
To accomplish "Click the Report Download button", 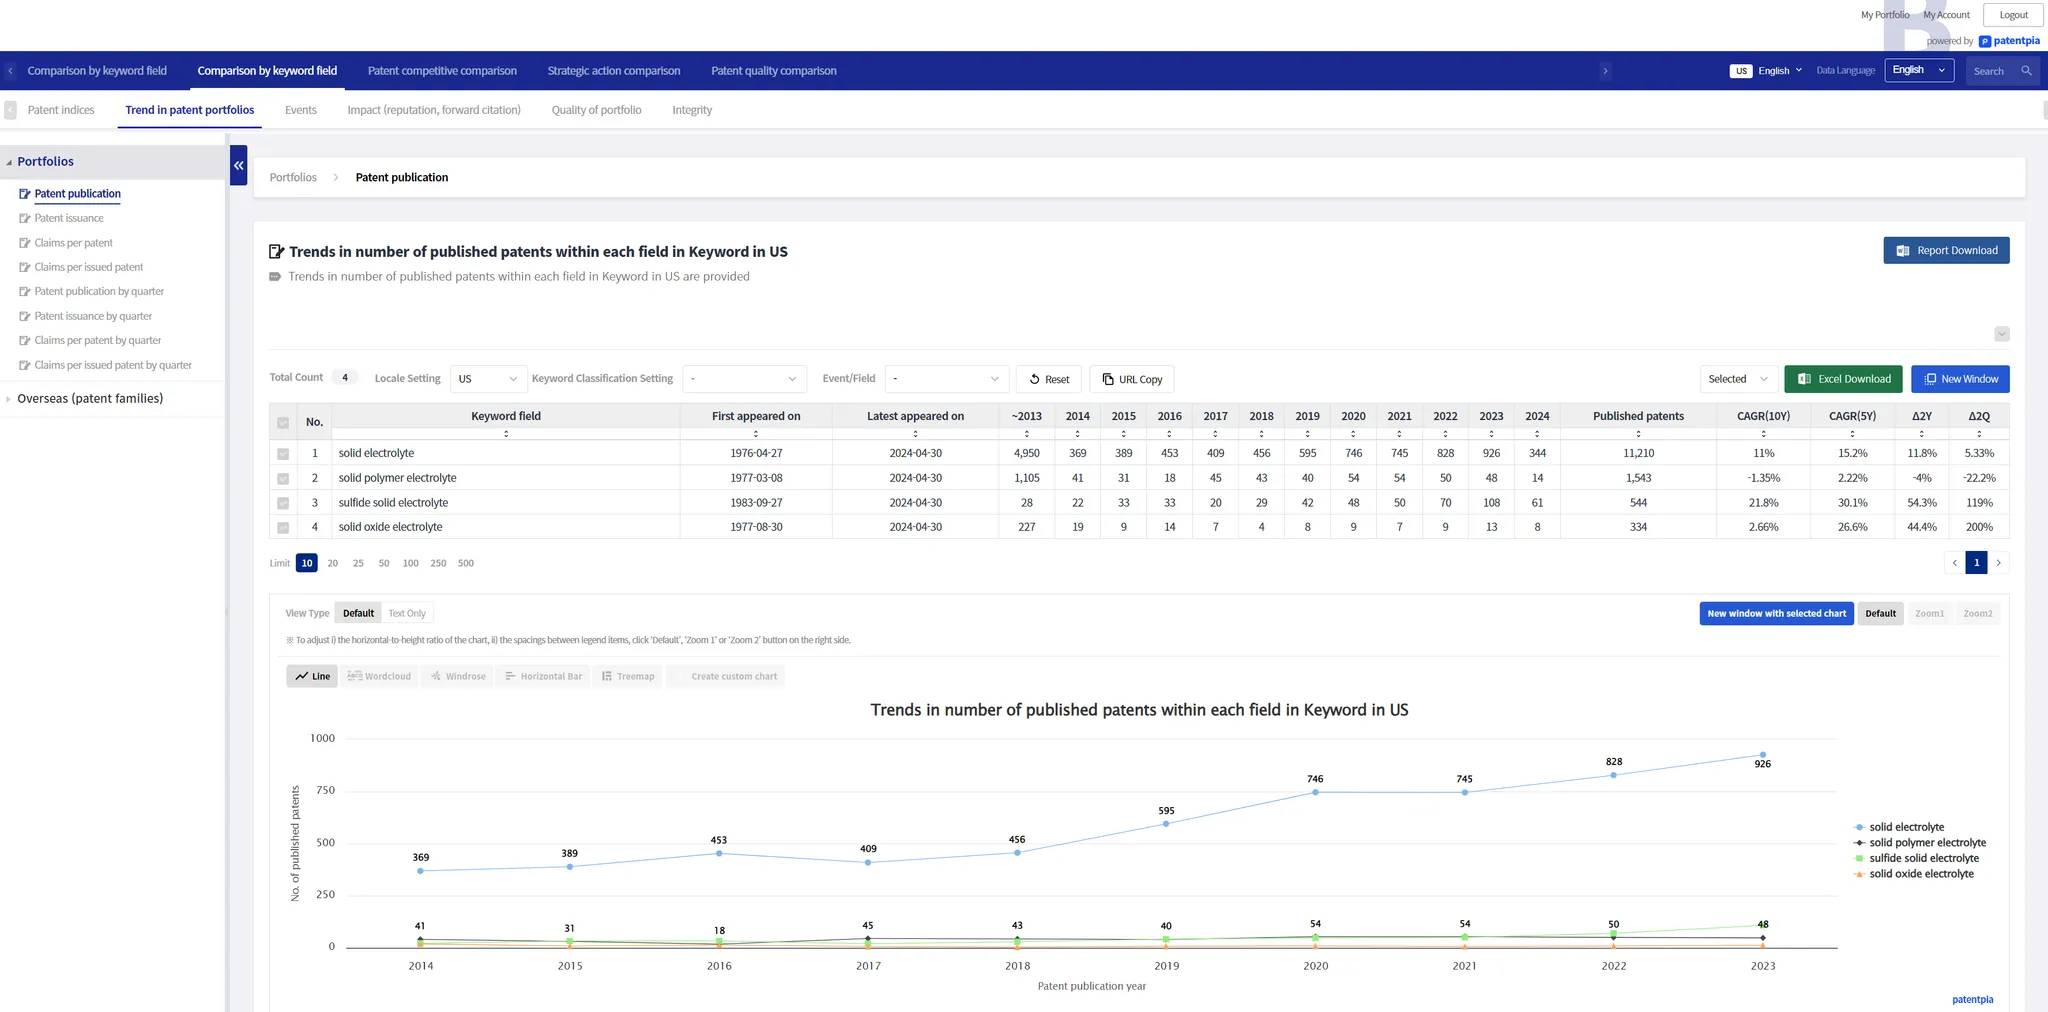I will [x=1946, y=251].
